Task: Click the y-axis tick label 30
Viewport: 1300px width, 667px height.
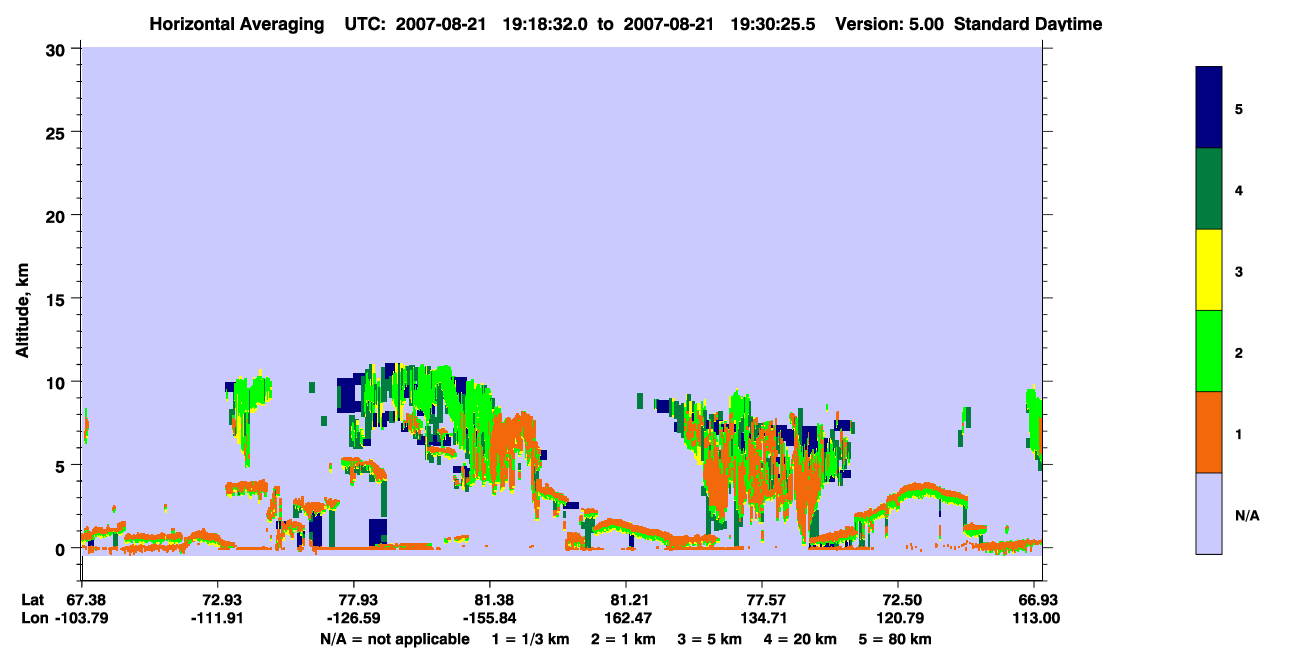Action: (x=58, y=48)
